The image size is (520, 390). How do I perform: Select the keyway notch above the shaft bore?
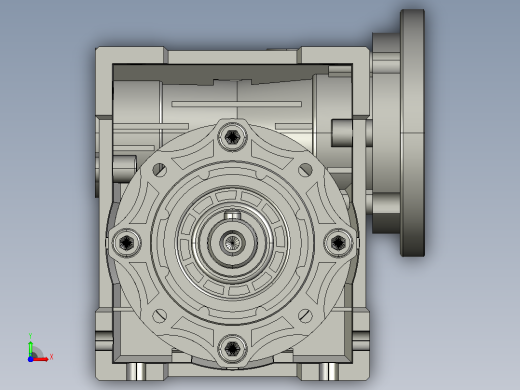(232, 215)
